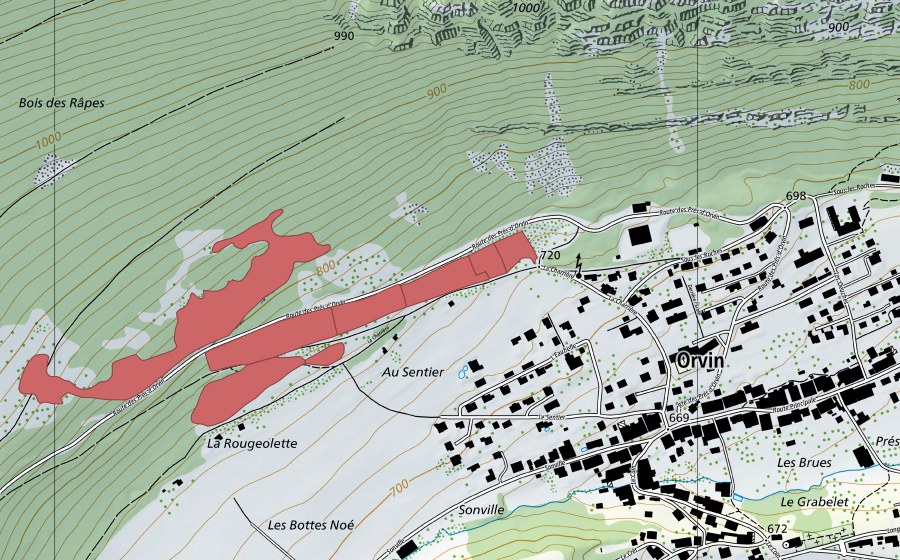Click the lightning bolt symbol near 720
Viewport: 900px width, 560px height.
coord(579,266)
